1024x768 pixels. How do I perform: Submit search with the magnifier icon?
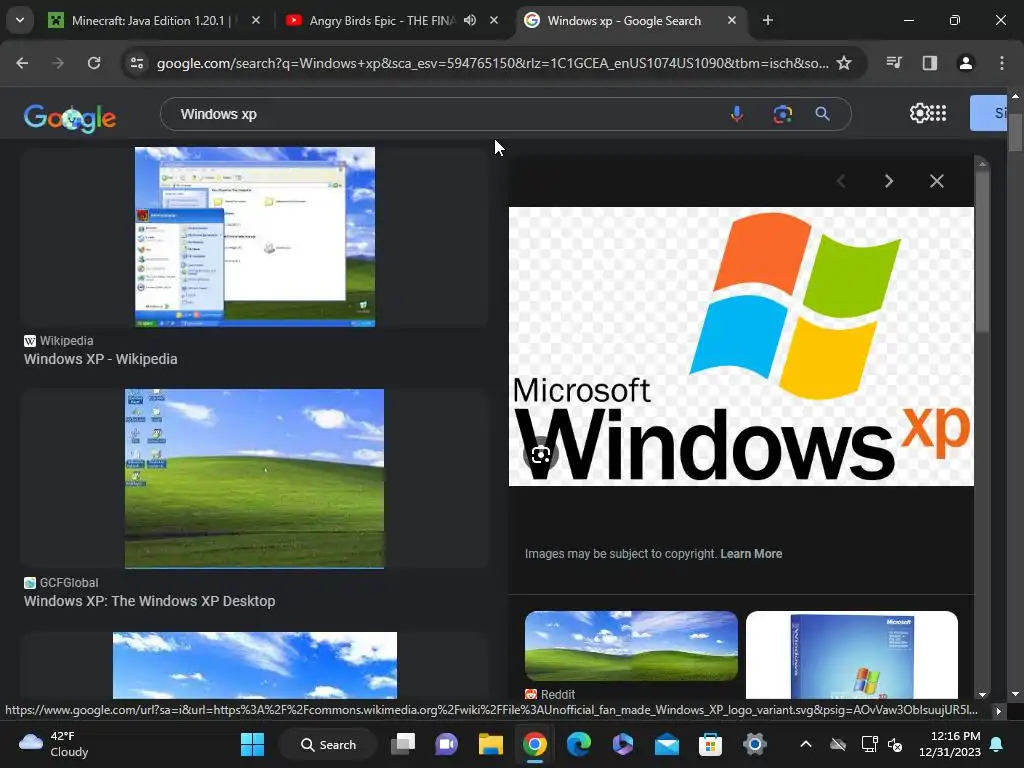[823, 114]
